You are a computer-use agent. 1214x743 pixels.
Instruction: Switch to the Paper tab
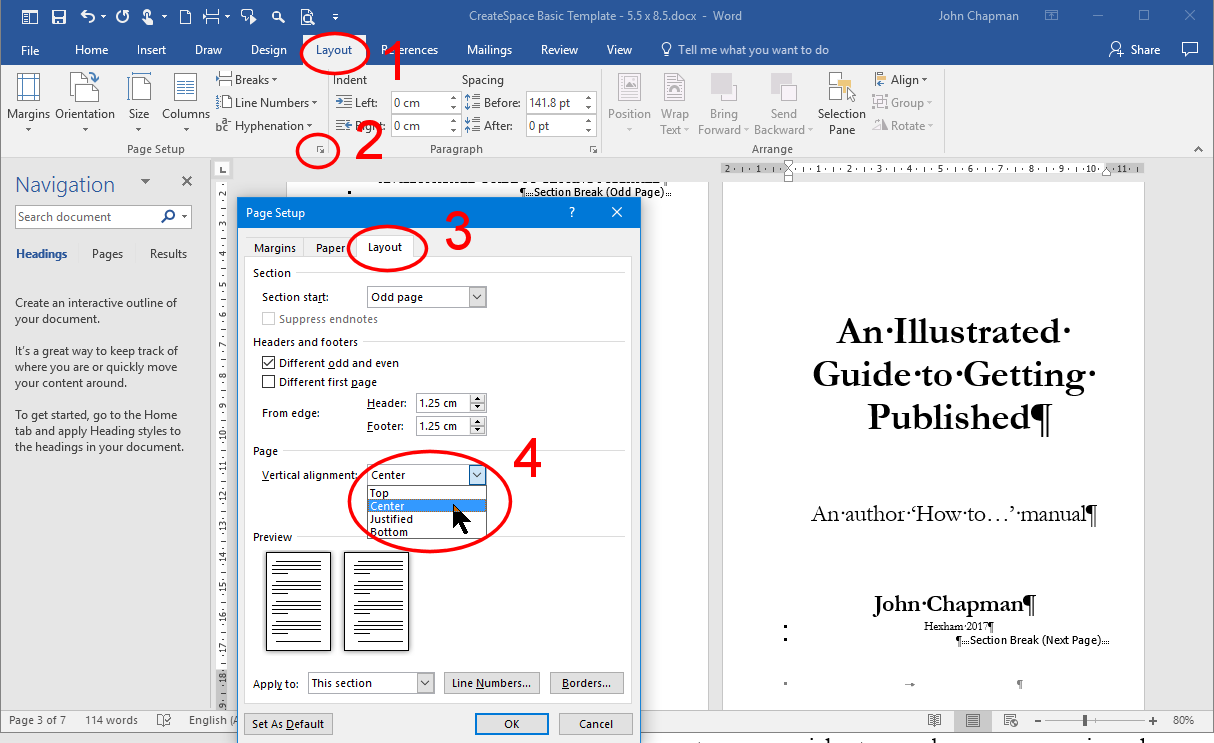[329, 247]
